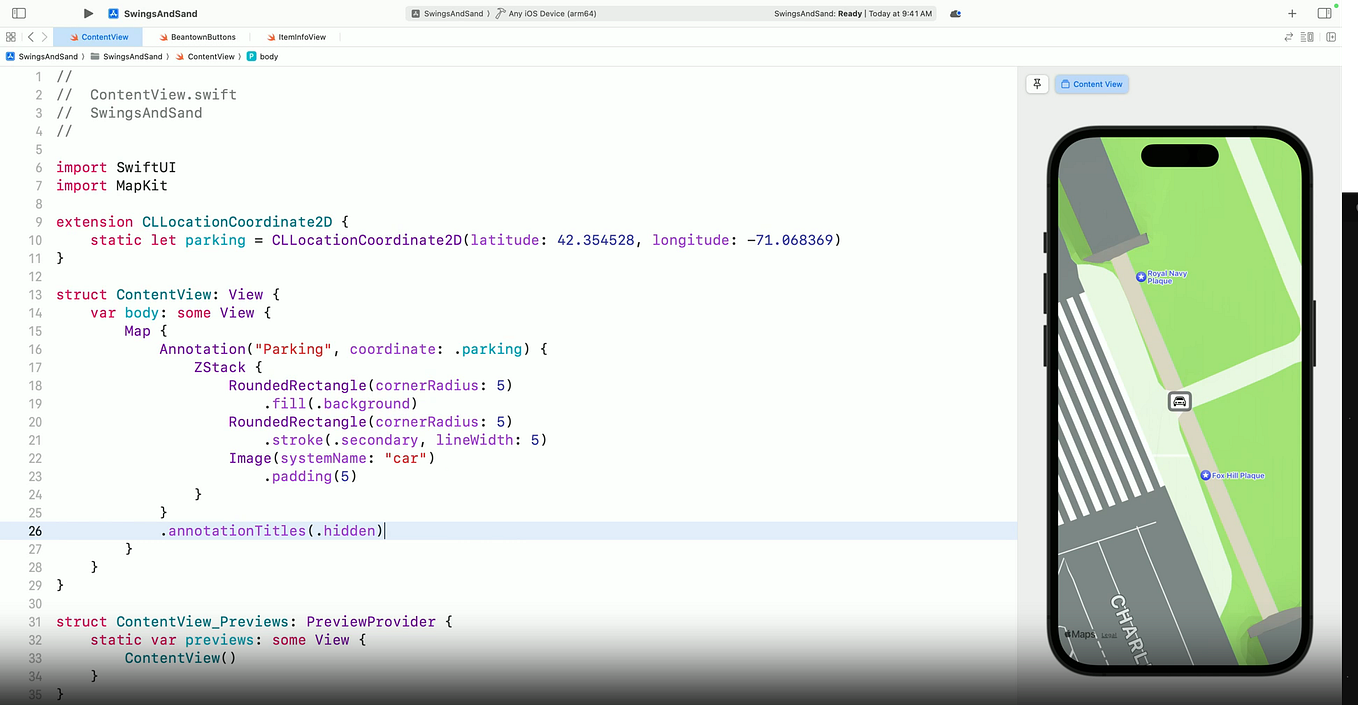Click the Xcode Cloud icon in the toolbar
The image size is (1358, 705).
(952, 13)
